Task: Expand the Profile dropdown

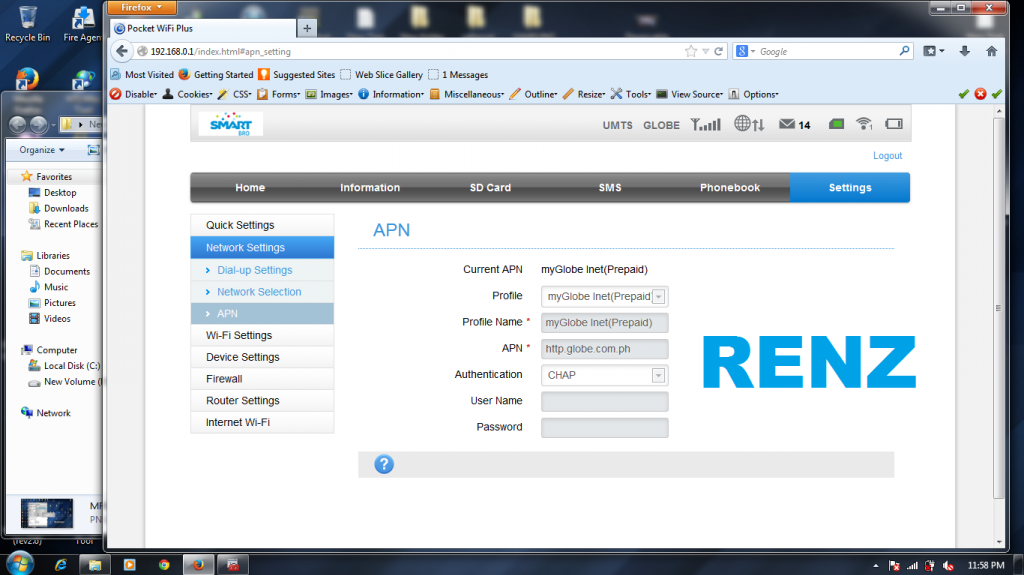Action: [x=659, y=297]
